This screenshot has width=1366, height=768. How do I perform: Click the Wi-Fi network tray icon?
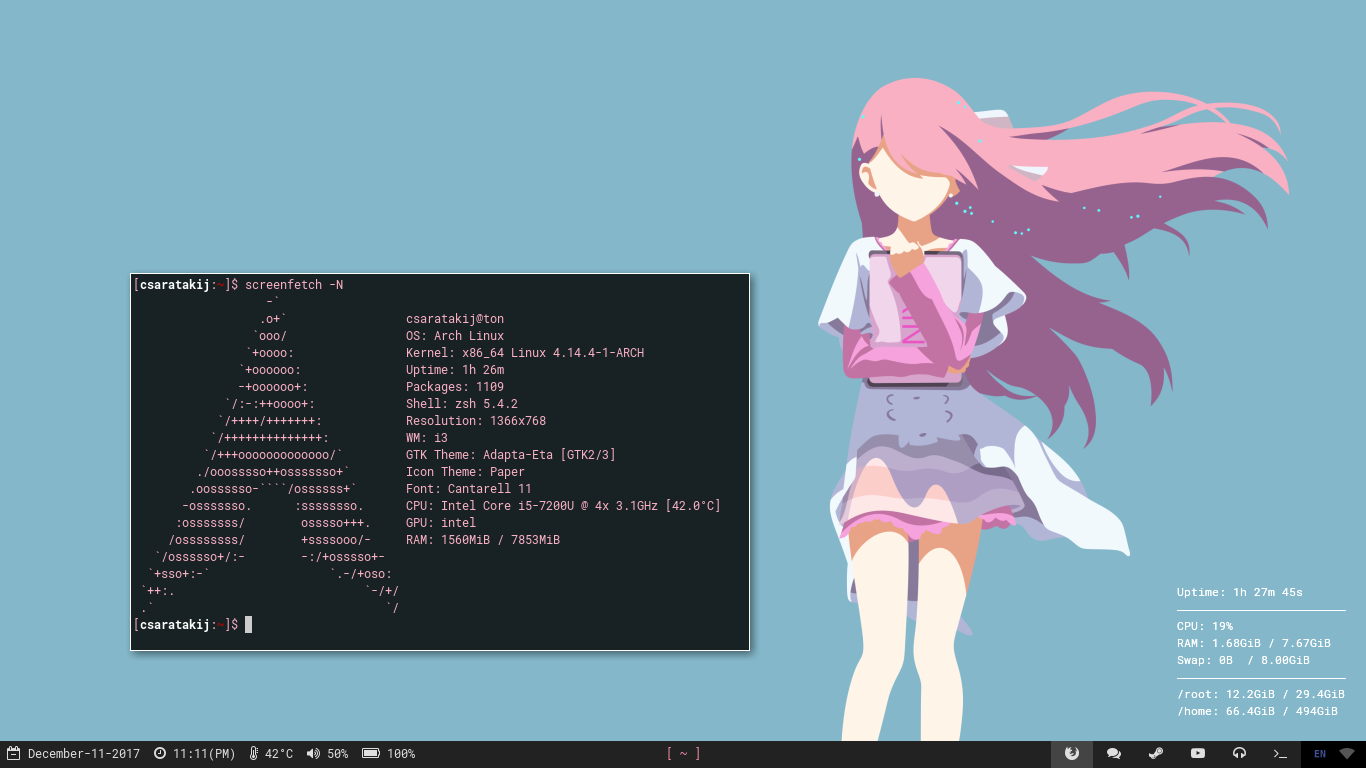click(x=1347, y=754)
